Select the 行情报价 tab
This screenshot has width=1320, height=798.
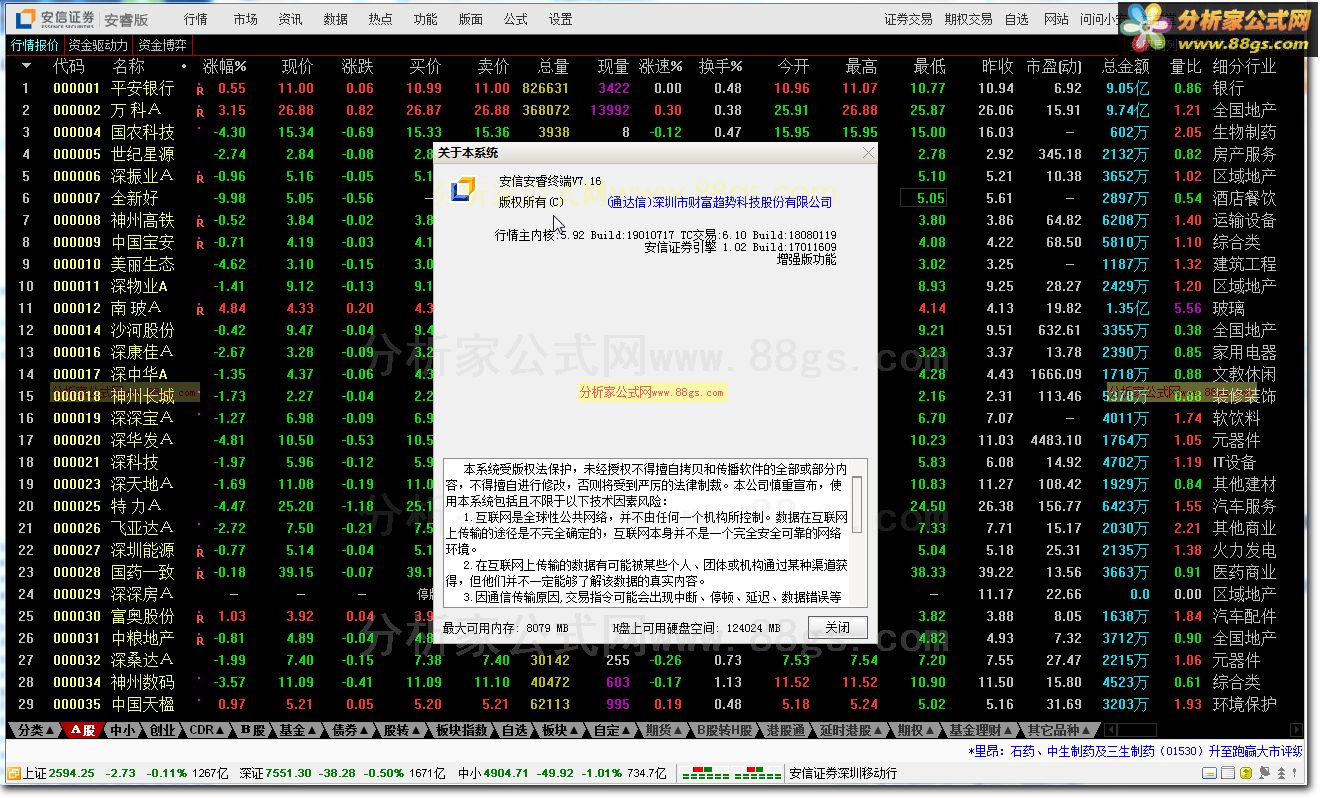click(x=35, y=45)
